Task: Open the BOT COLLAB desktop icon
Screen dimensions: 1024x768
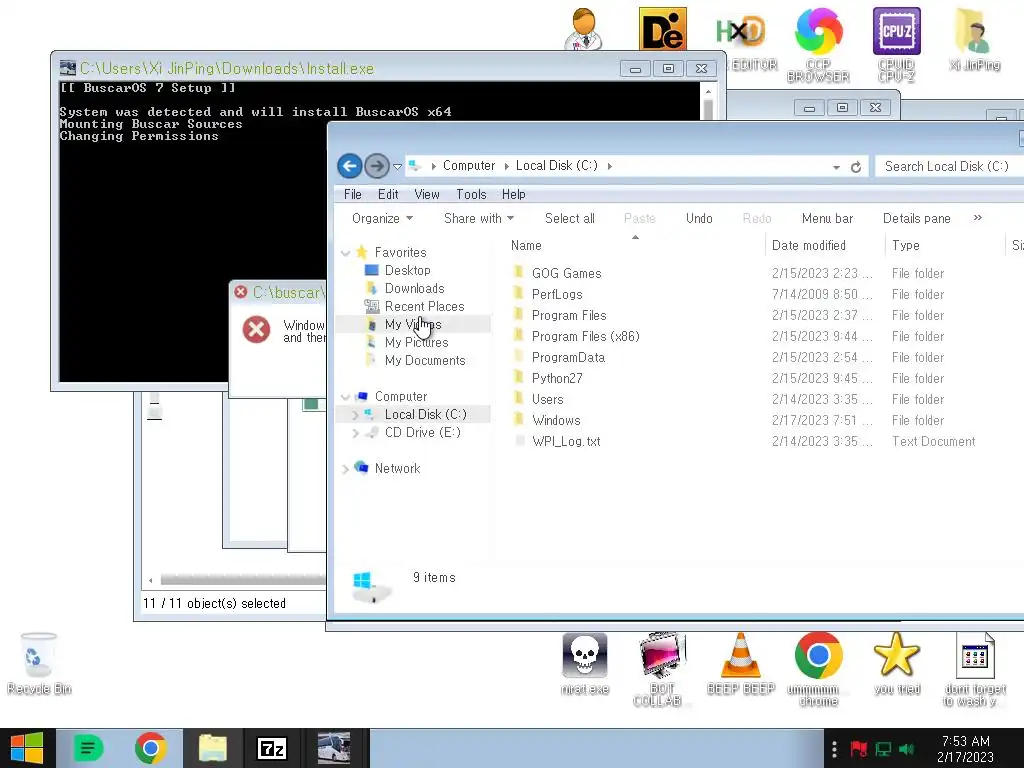Action: pos(661,669)
